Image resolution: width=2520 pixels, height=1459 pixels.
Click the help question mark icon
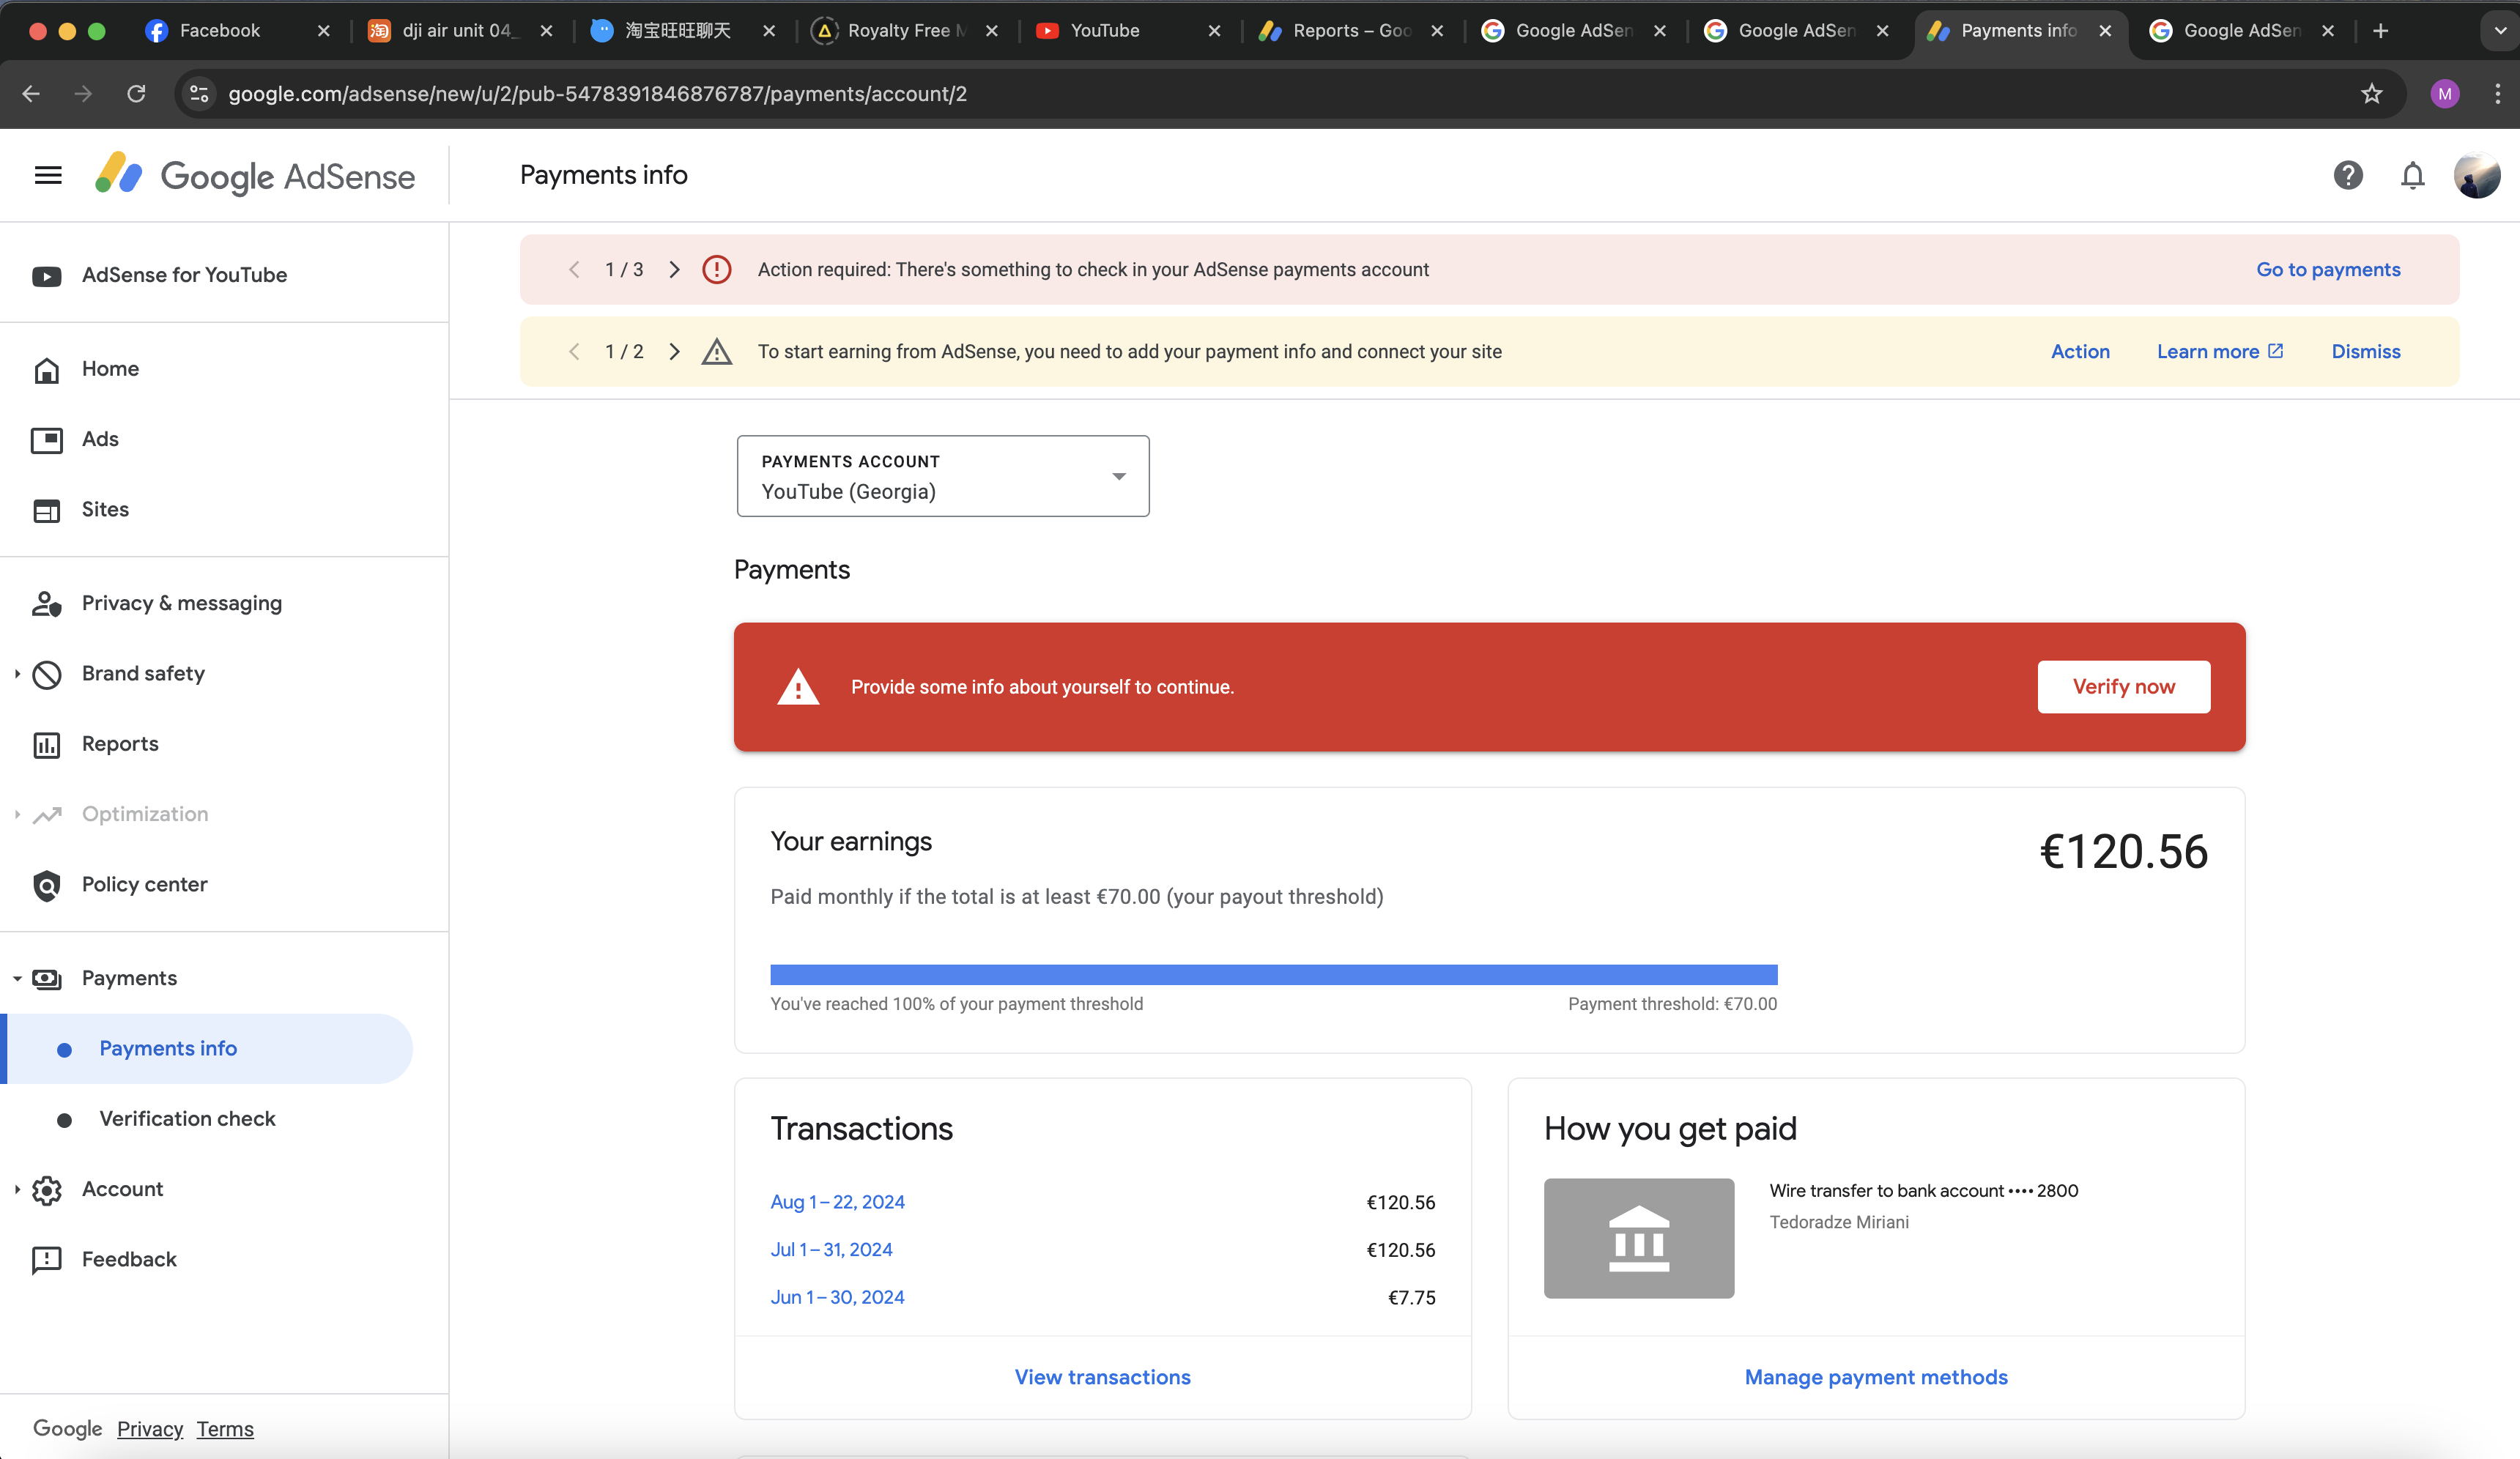tap(2347, 175)
